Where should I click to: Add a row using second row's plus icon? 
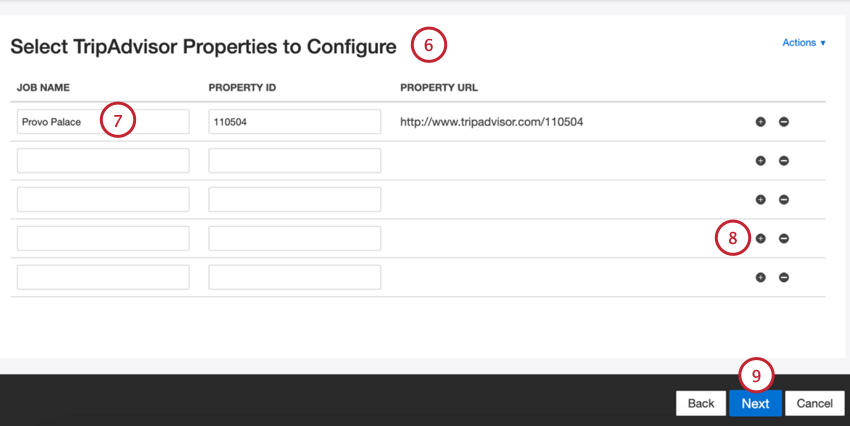[760, 161]
